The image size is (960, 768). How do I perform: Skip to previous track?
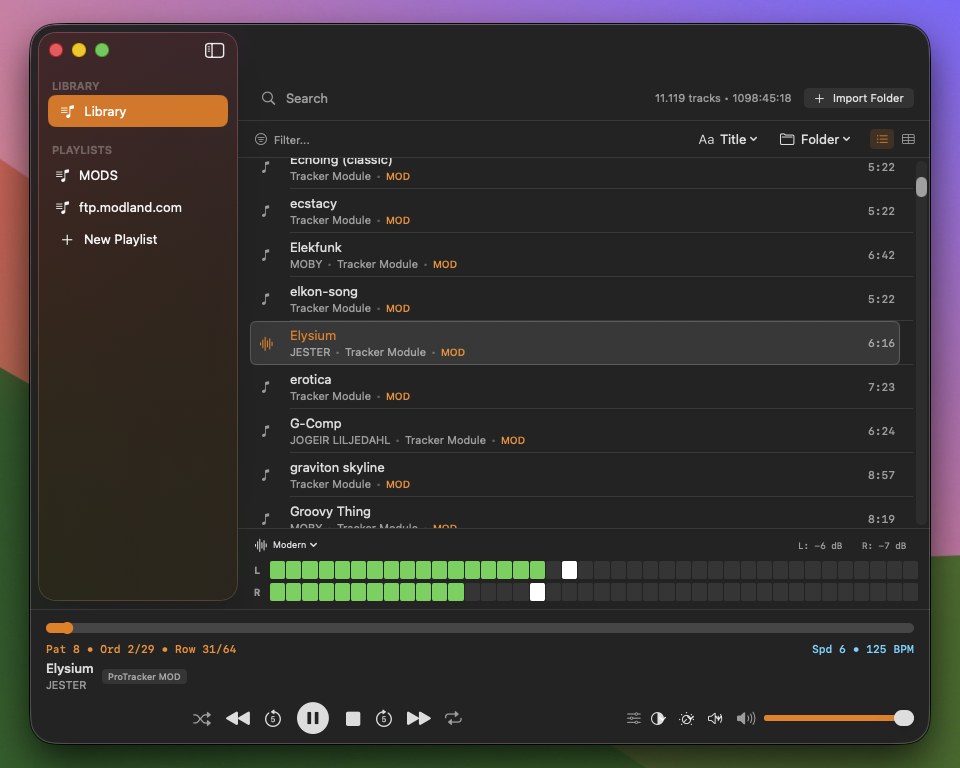pyautogui.click(x=238, y=718)
